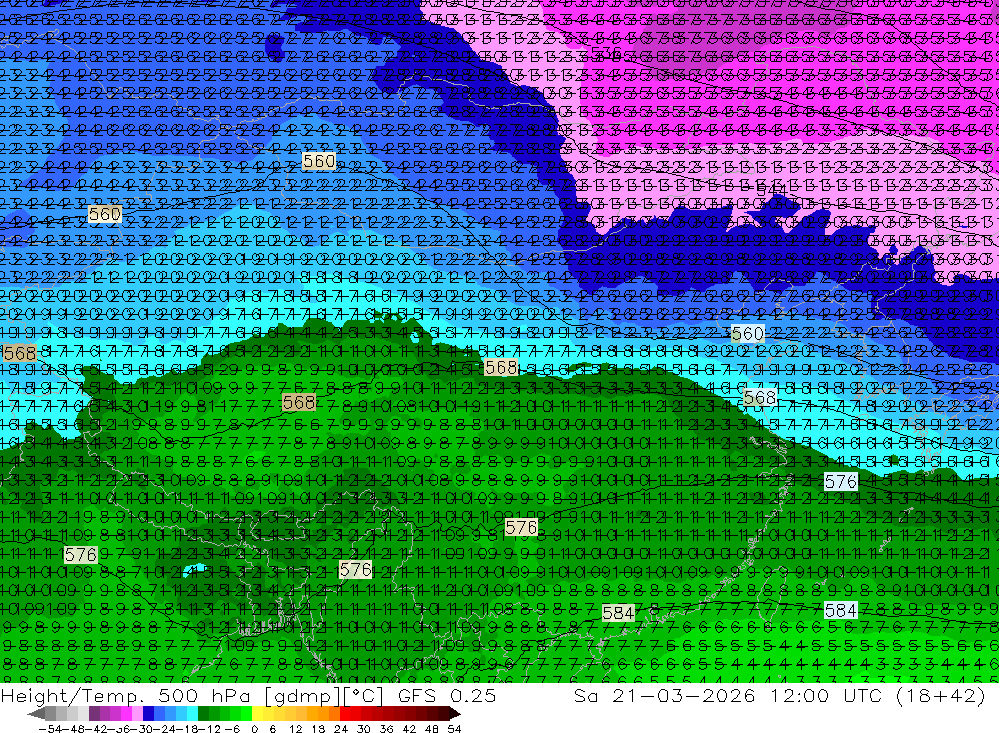Click the '24' legend tick value
Screen dimensions: 1000x733
341,729
